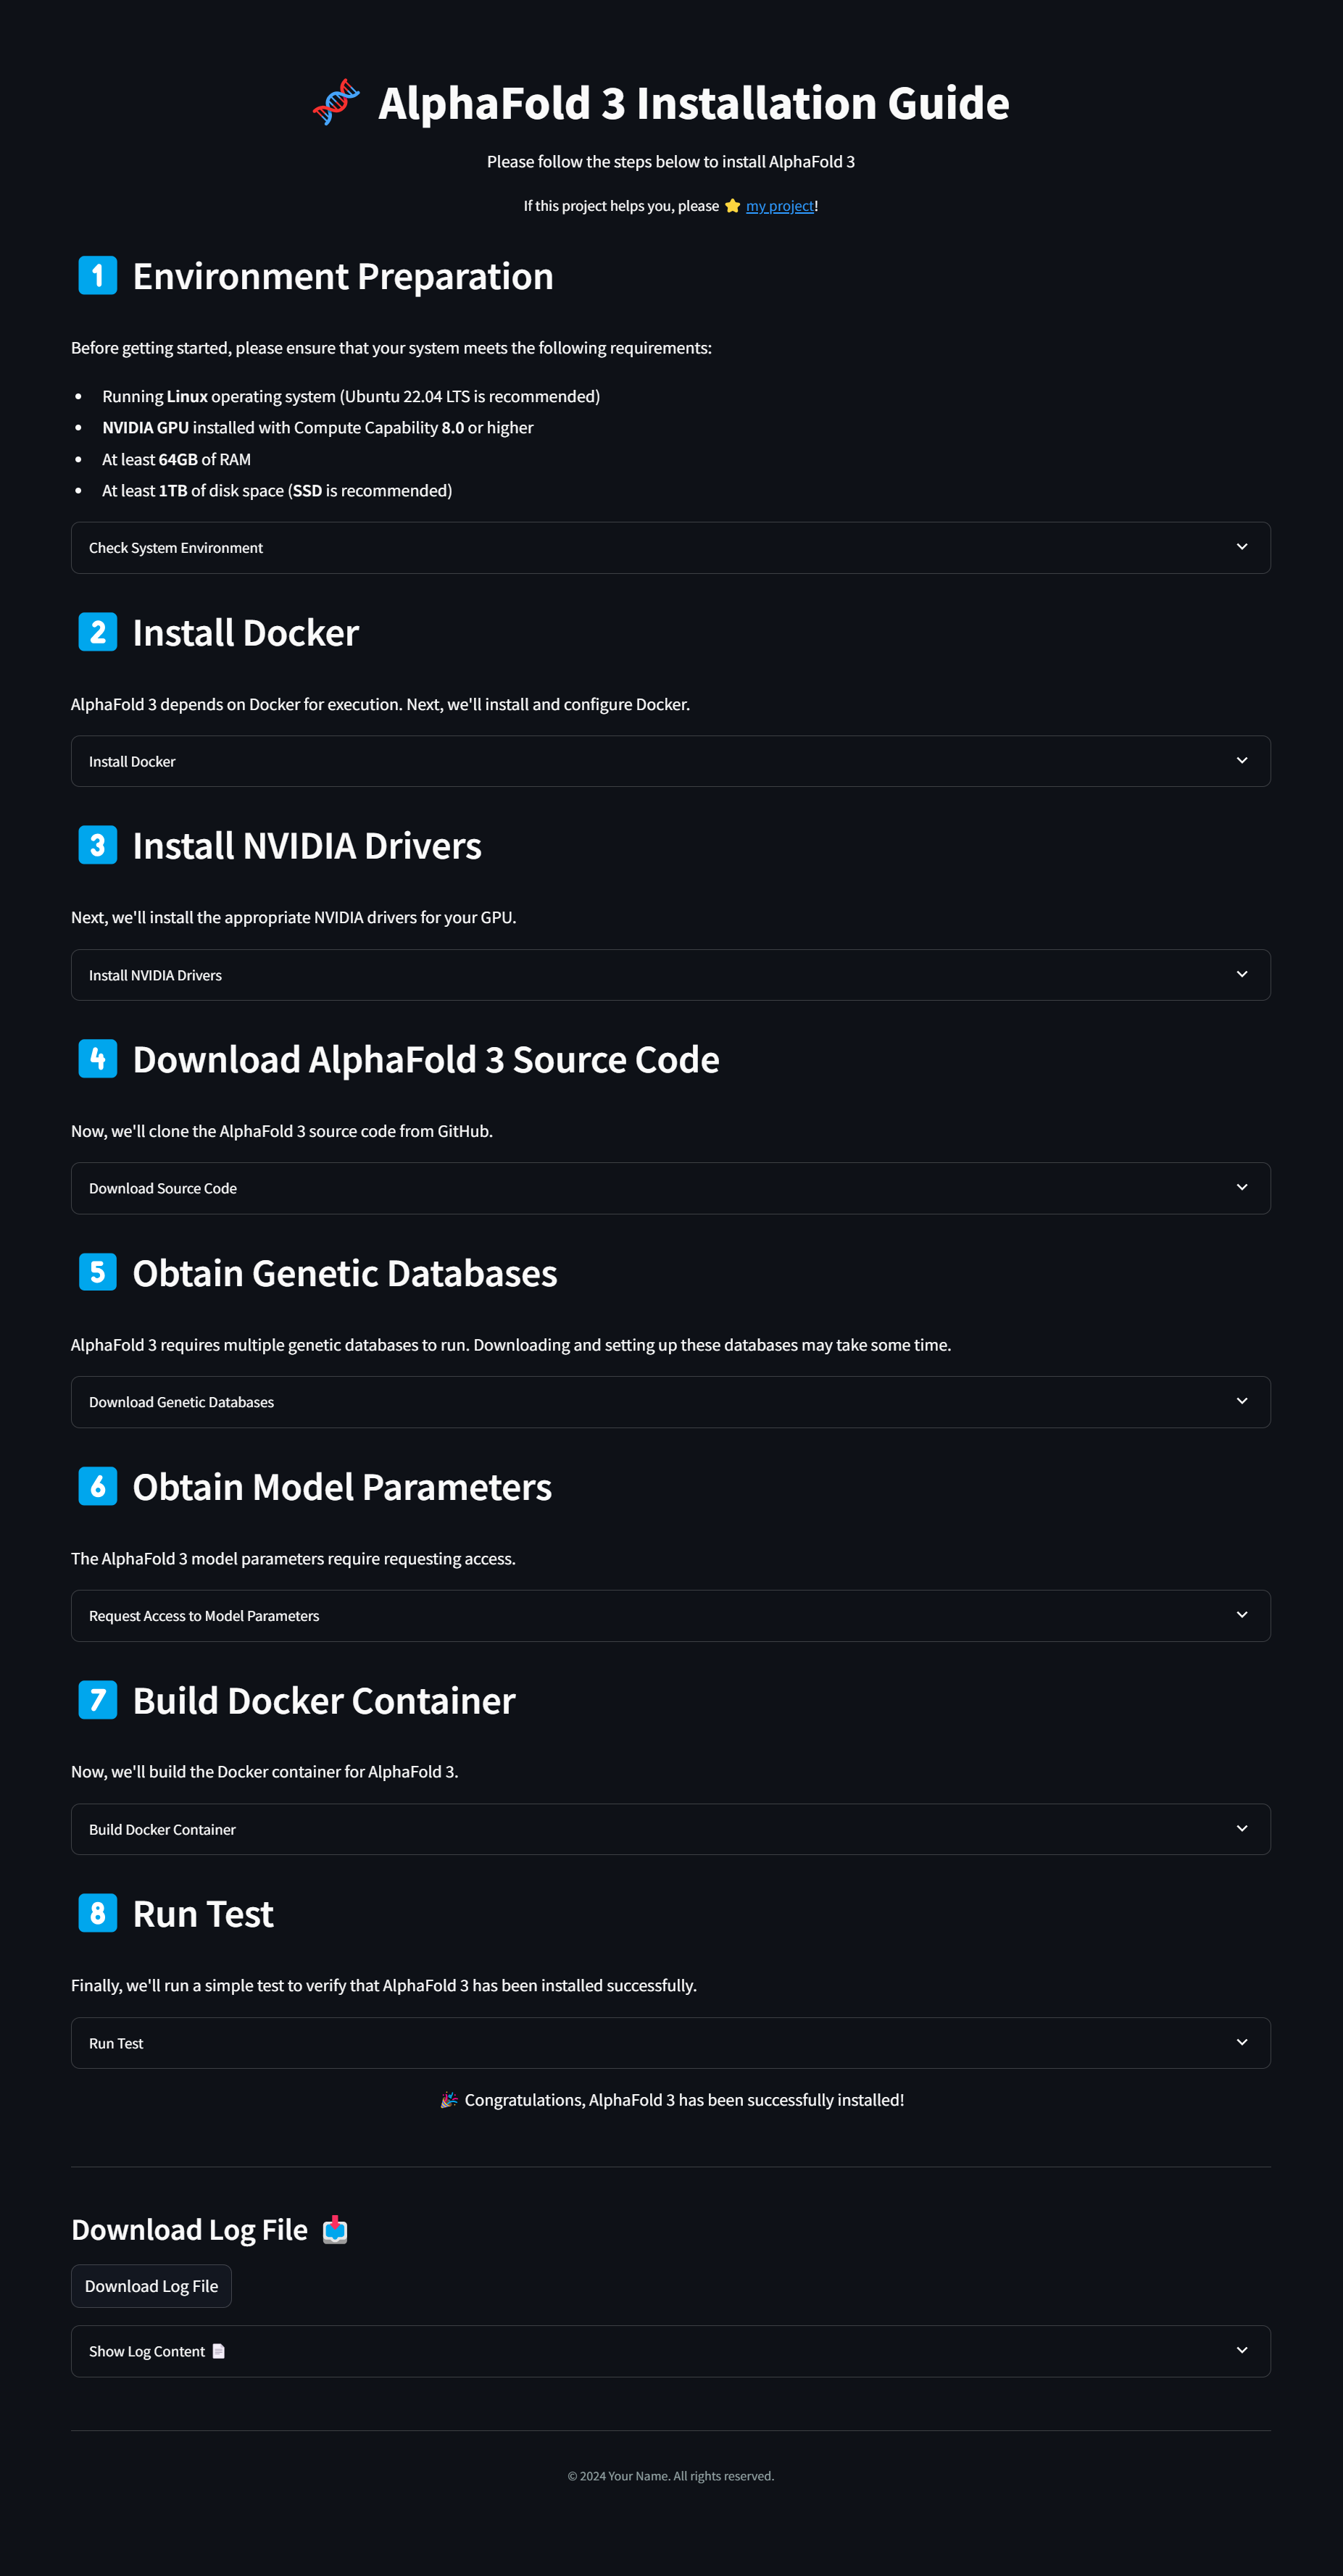Click the party popper congratulations icon
This screenshot has height=2576, width=1343.
pos(449,2100)
